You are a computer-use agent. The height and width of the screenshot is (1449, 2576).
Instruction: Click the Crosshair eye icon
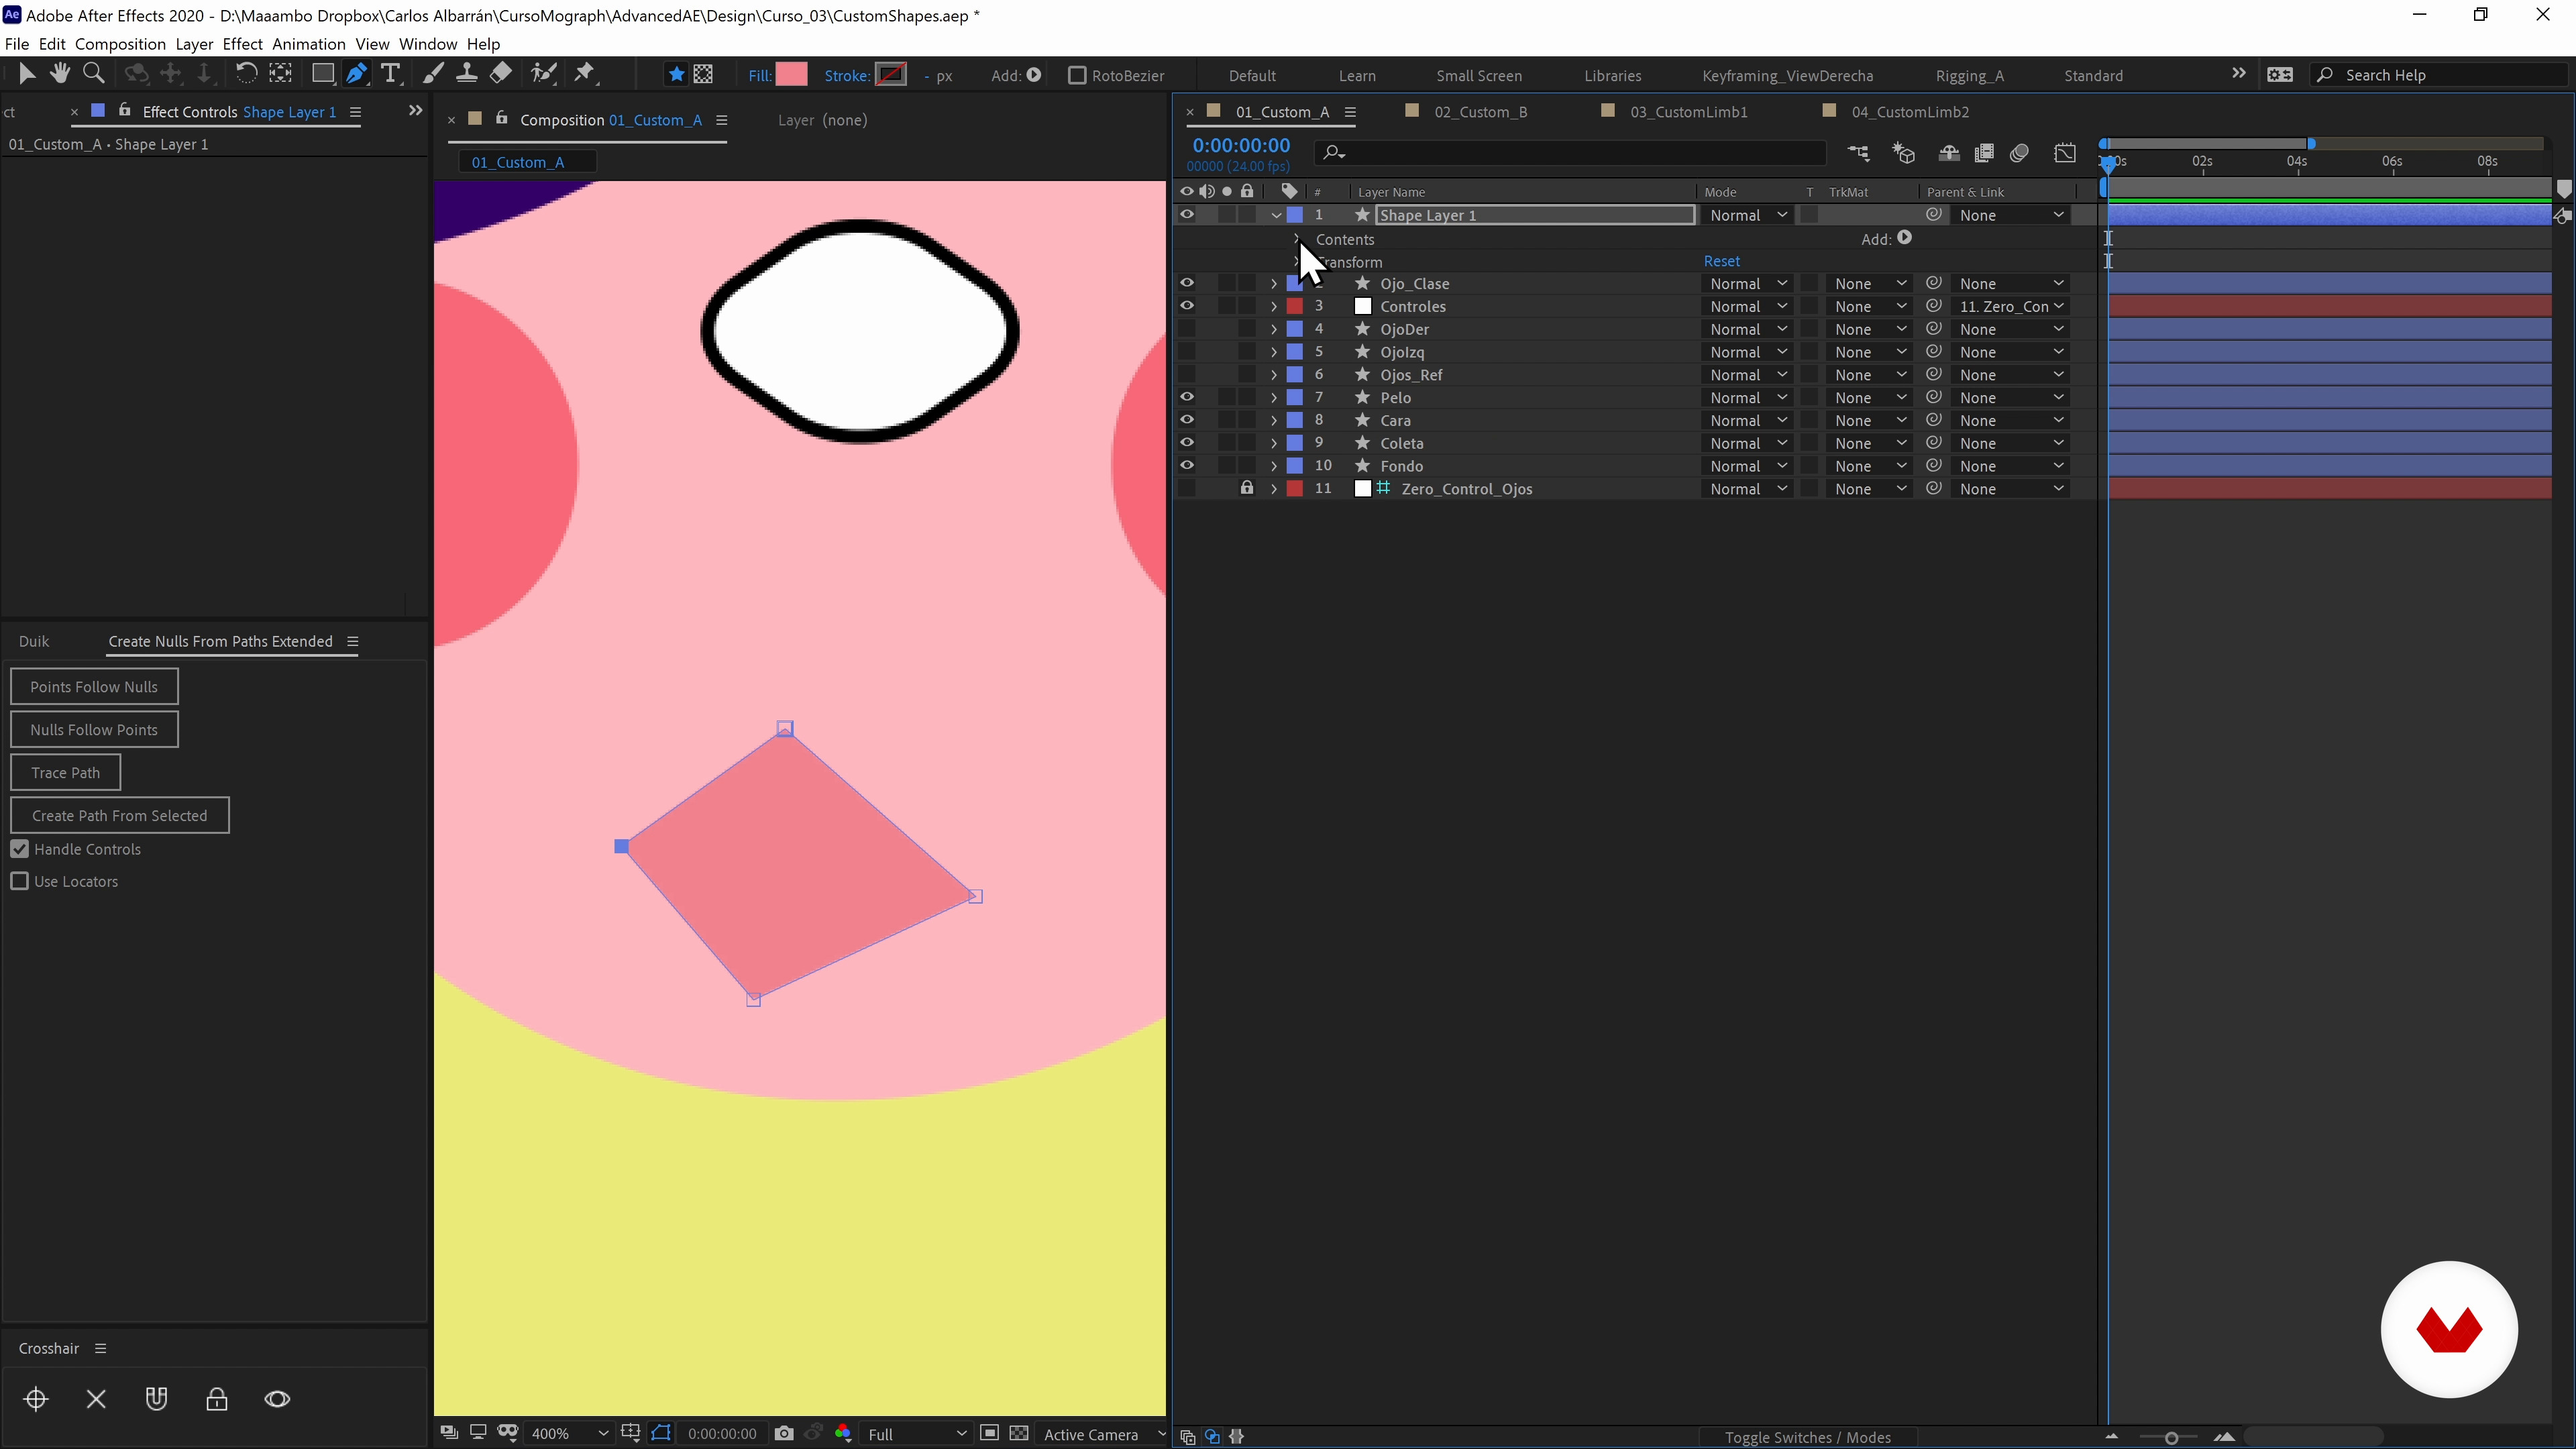277,1399
